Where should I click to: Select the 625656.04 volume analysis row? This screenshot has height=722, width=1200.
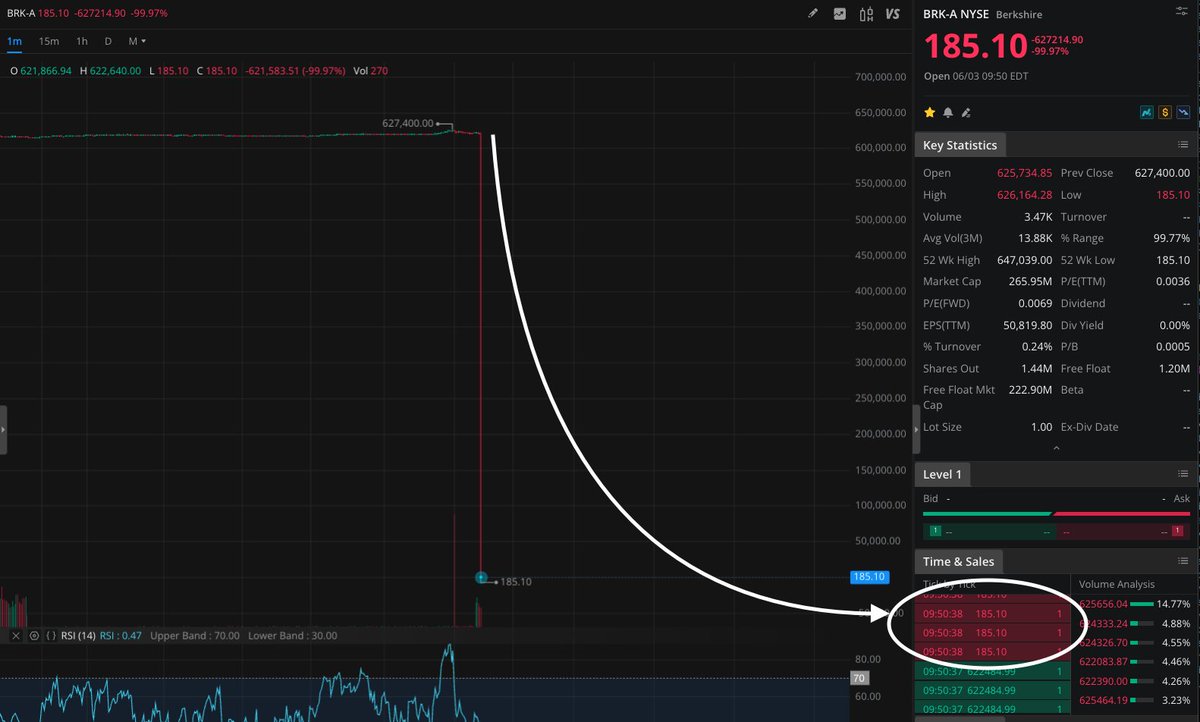click(x=1135, y=604)
